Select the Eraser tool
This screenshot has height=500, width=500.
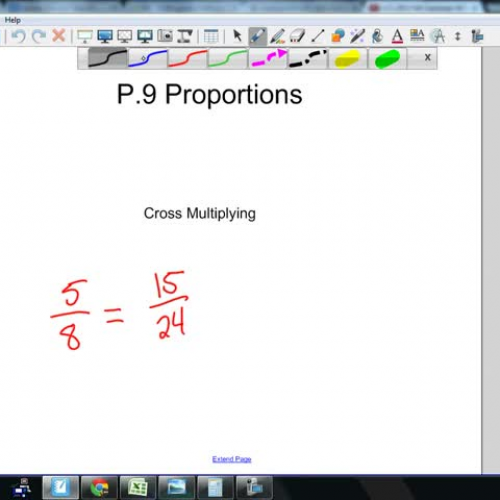tap(297, 36)
